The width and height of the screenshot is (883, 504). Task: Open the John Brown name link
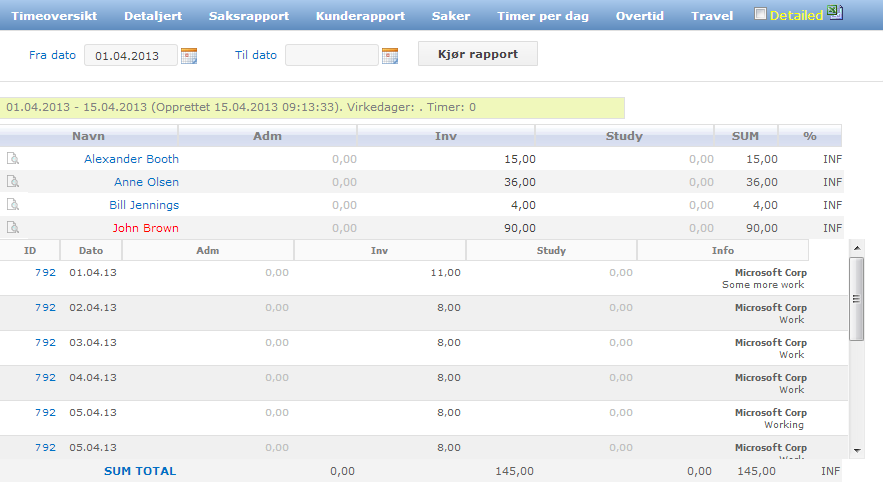pyautogui.click(x=145, y=228)
